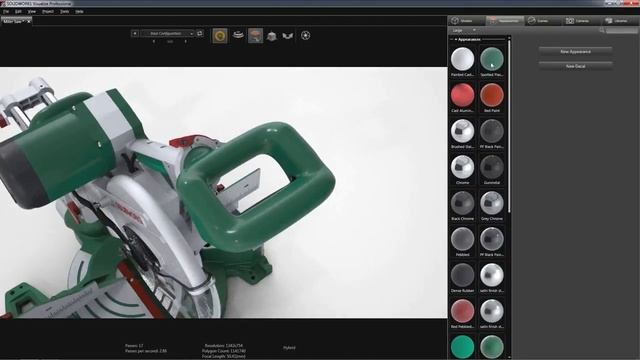Select the Chrome appearance sphere
The image size is (640, 360).
[x=462, y=167]
